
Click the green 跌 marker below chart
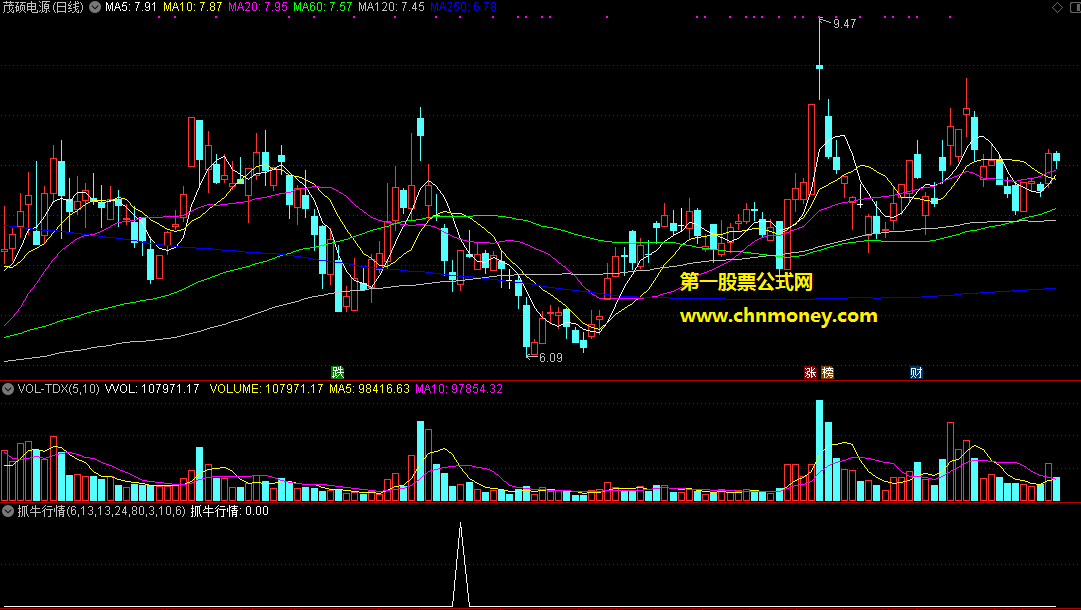(x=337, y=372)
